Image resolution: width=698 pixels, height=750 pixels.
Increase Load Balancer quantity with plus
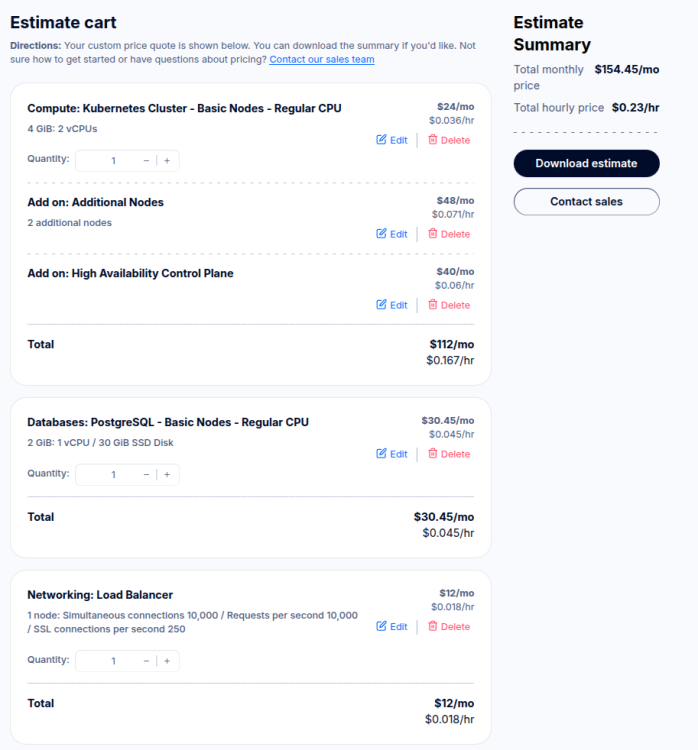(167, 661)
